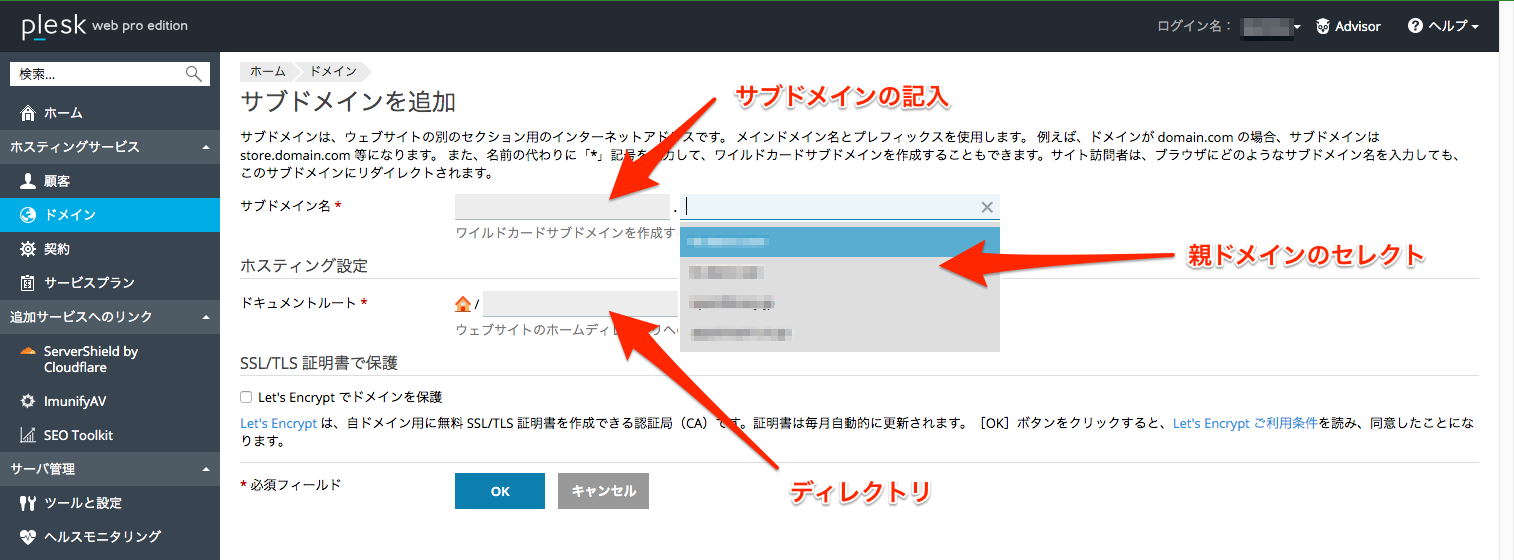Go to ドメイン breadcrumb tab

(x=333, y=71)
